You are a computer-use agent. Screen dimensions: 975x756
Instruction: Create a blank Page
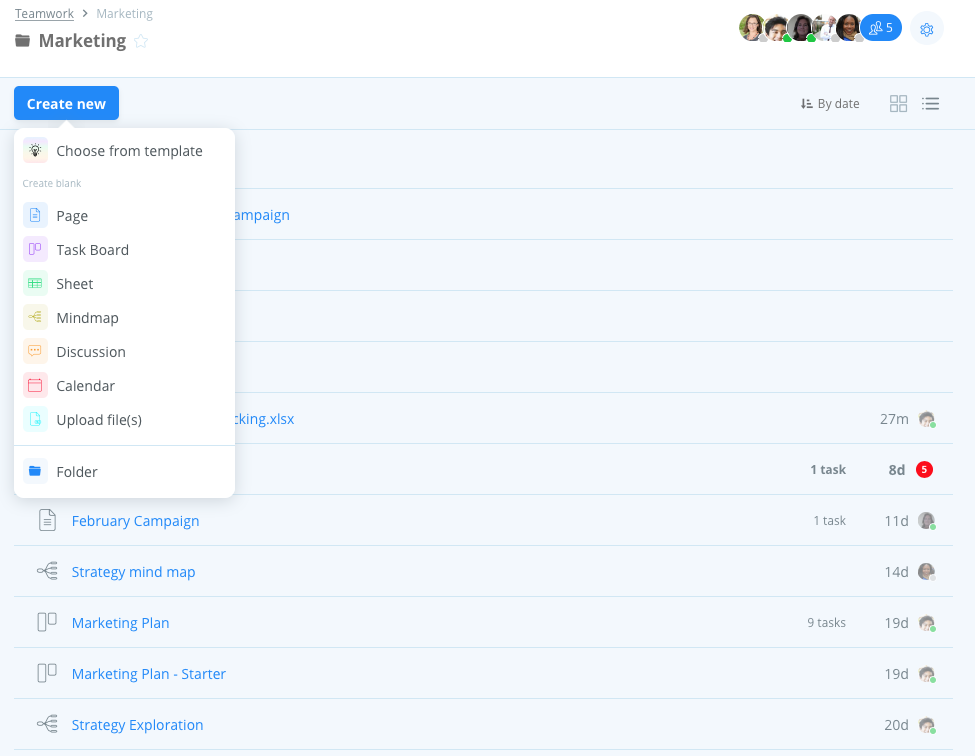click(72, 216)
